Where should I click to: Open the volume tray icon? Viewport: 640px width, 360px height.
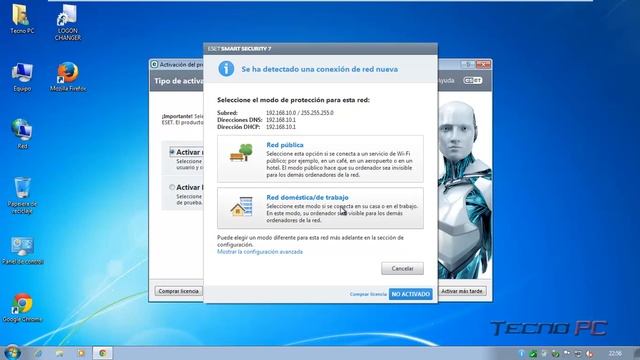[x=589, y=354]
